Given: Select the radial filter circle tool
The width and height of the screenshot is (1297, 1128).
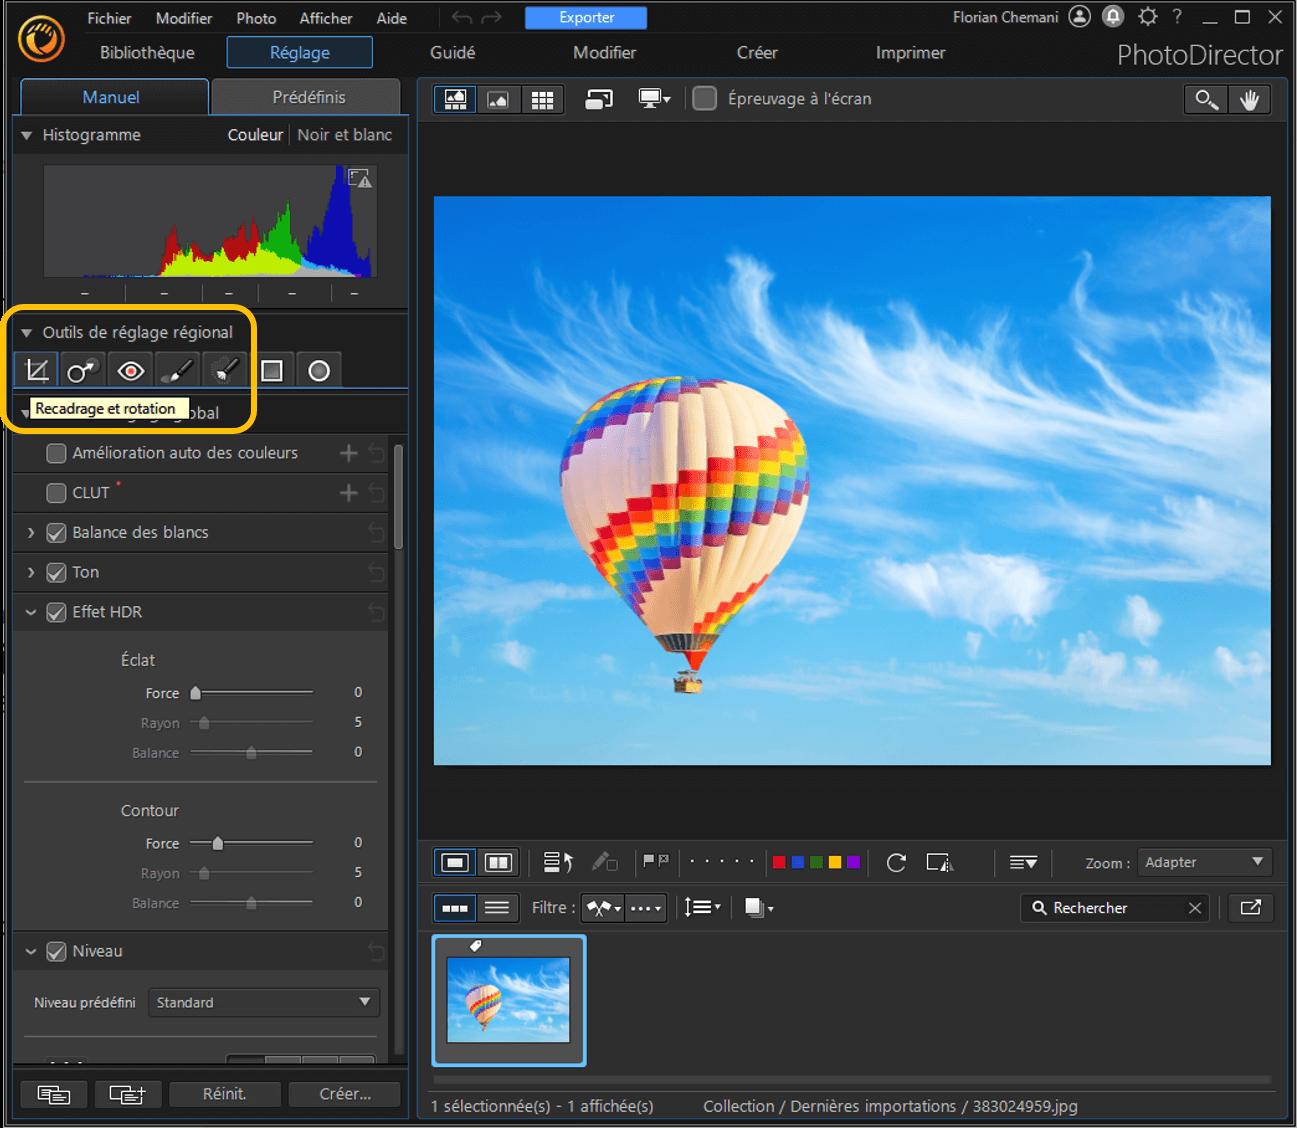Looking at the screenshot, I should click(x=319, y=371).
